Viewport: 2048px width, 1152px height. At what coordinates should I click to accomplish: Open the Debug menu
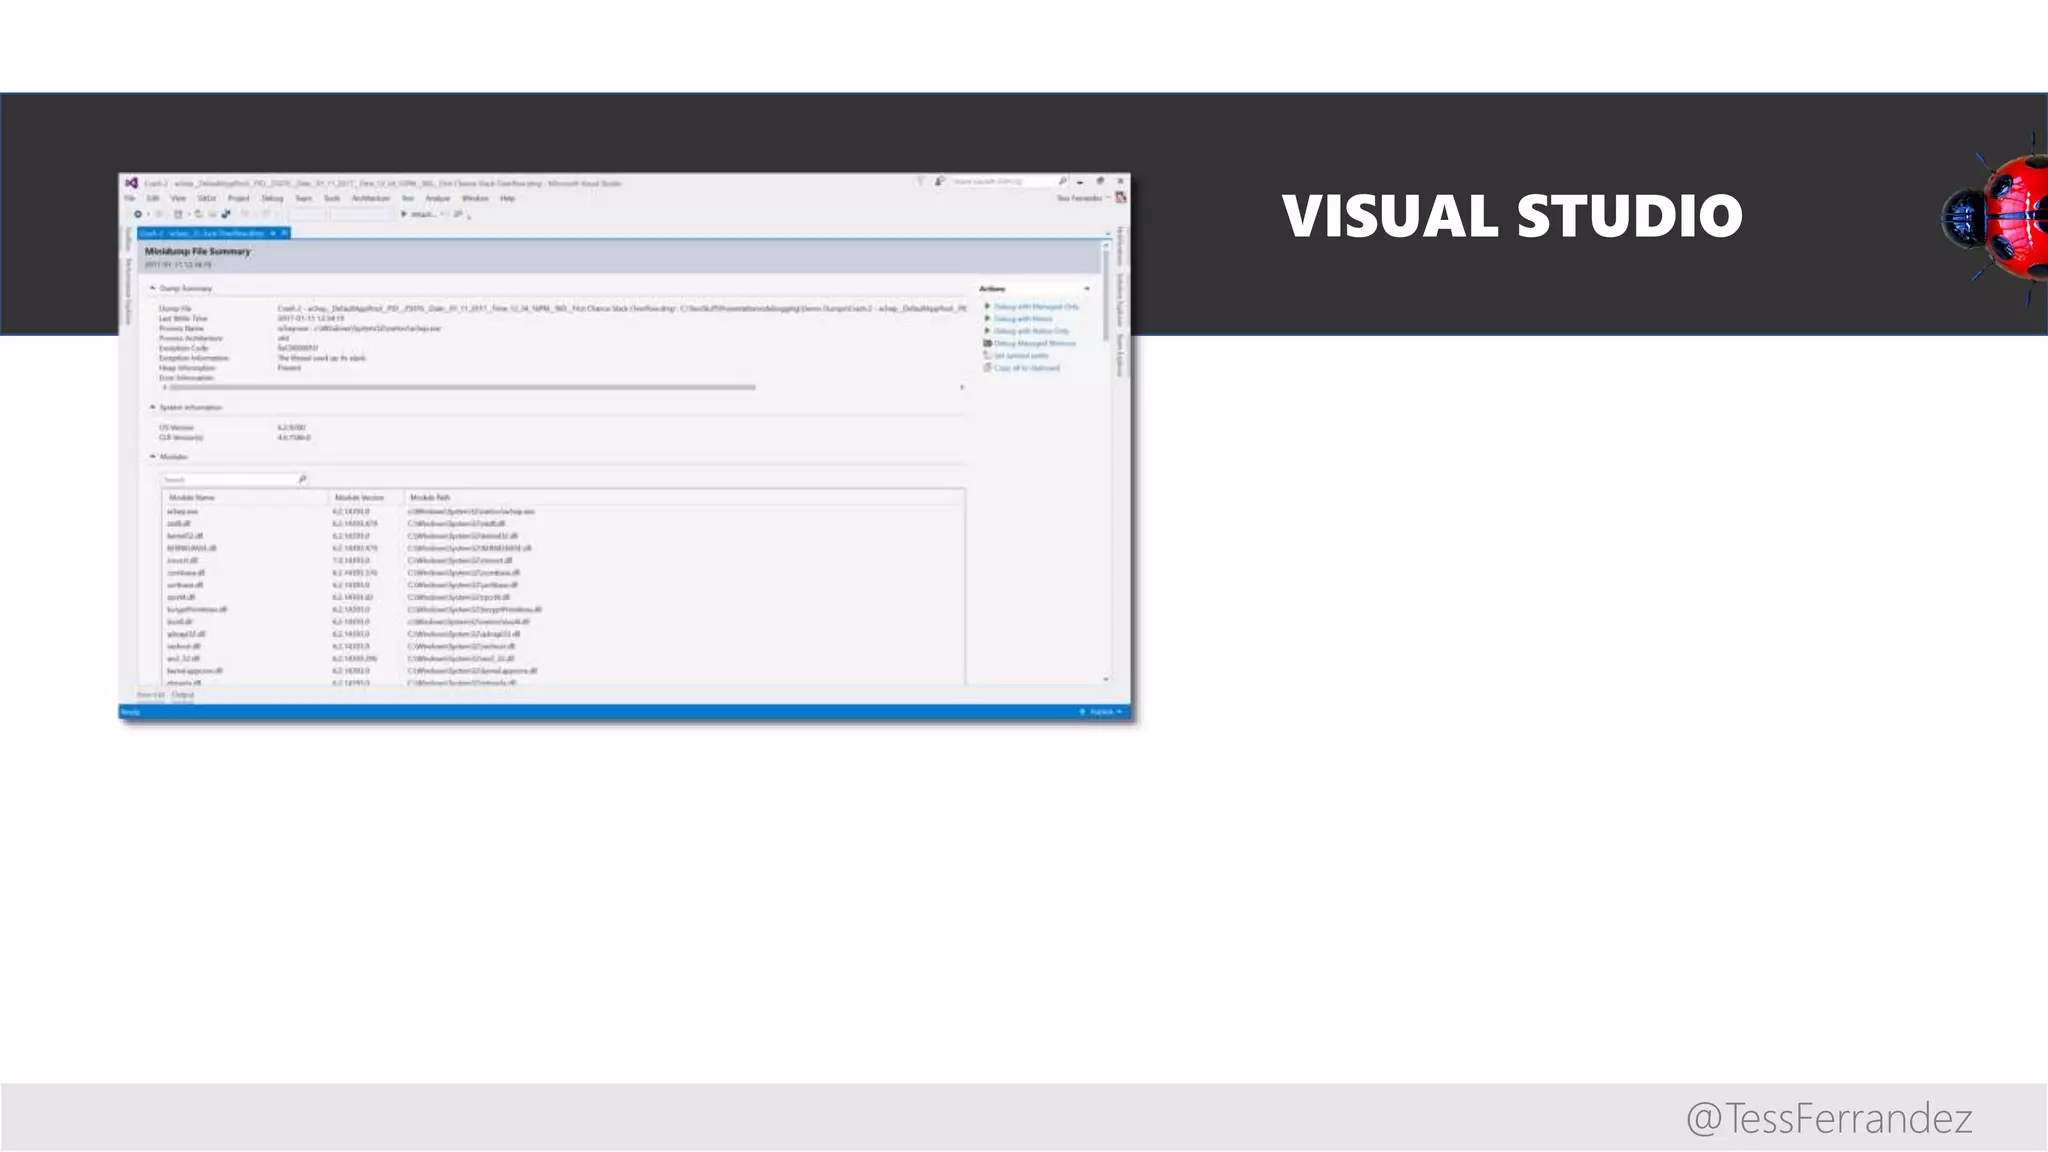(272, 199)
